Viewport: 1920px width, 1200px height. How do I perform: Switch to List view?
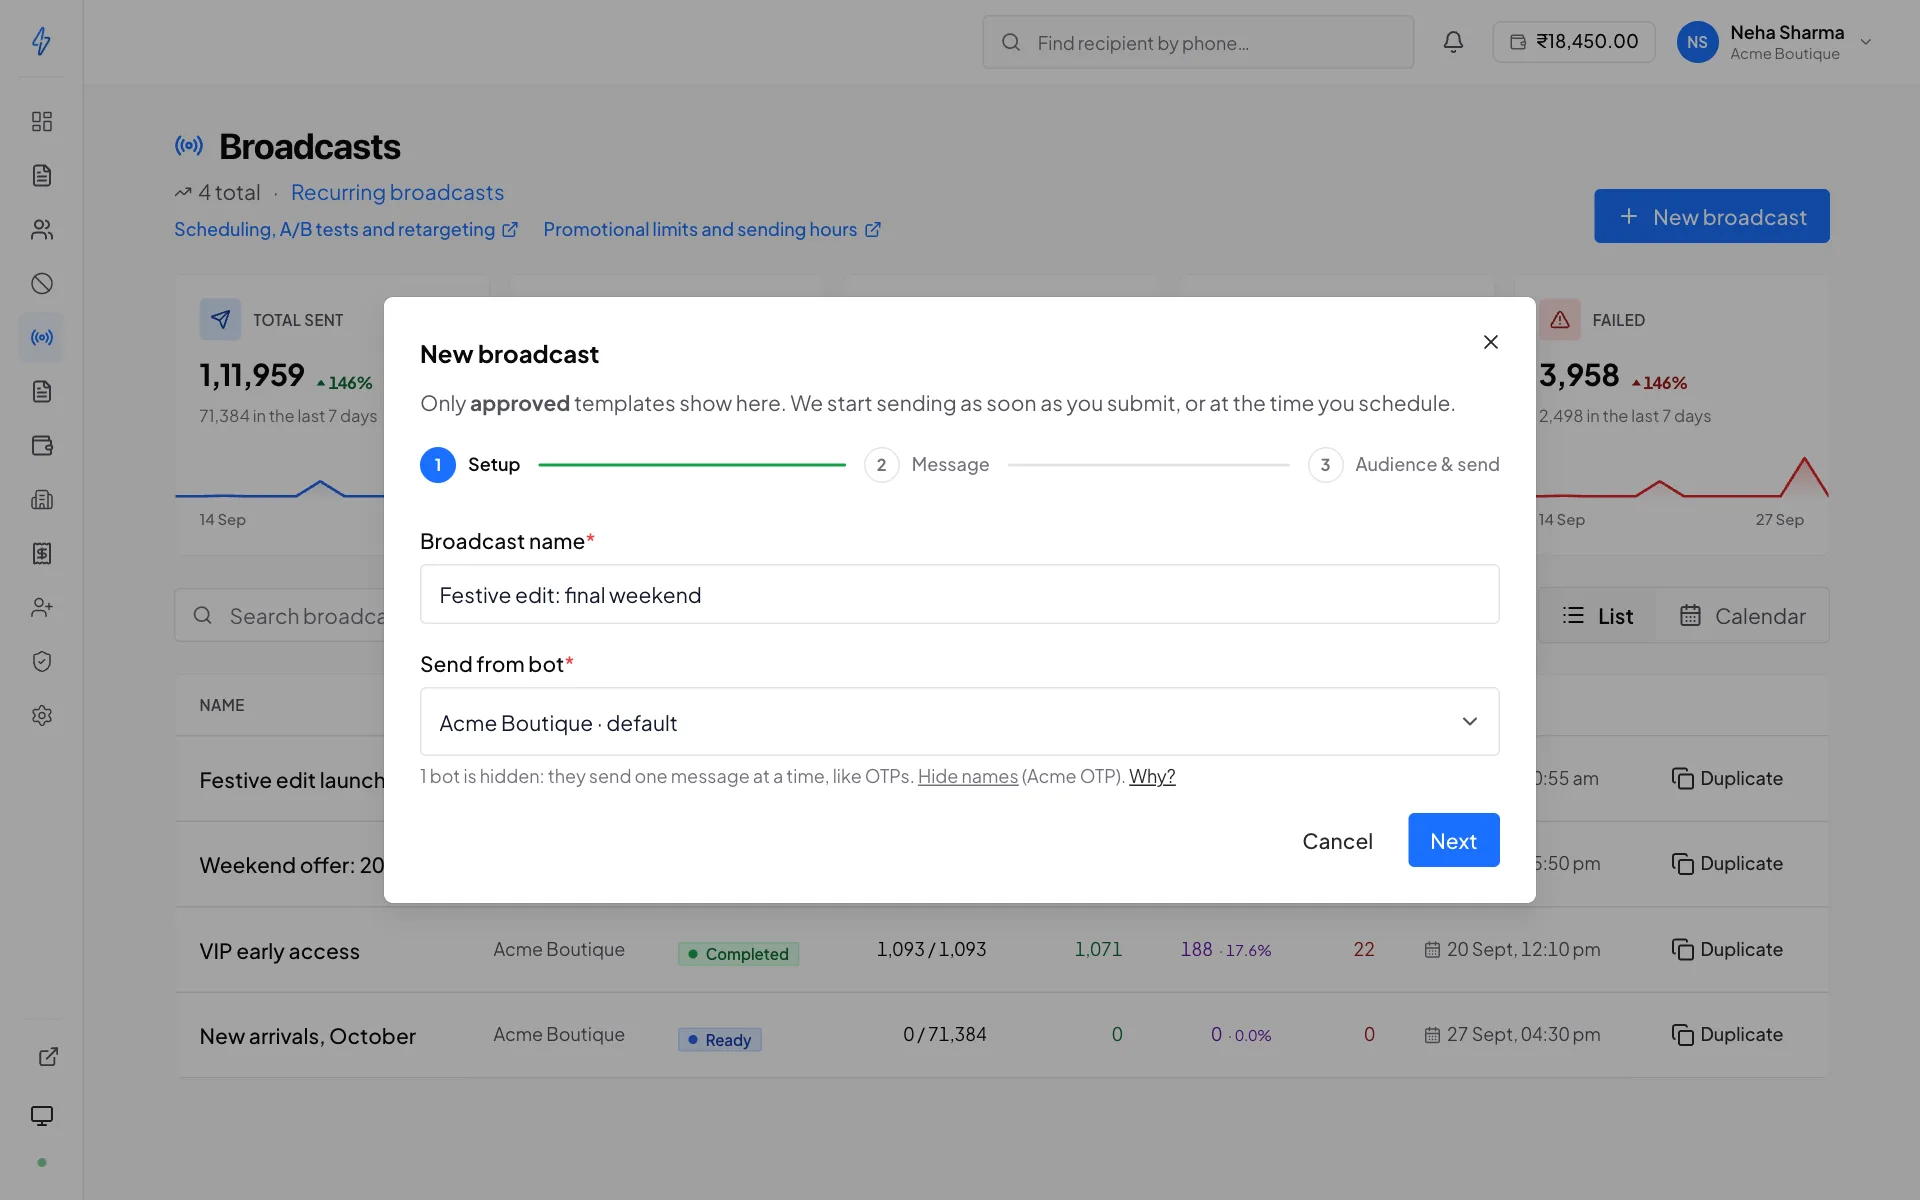[x=1597, y=616]
